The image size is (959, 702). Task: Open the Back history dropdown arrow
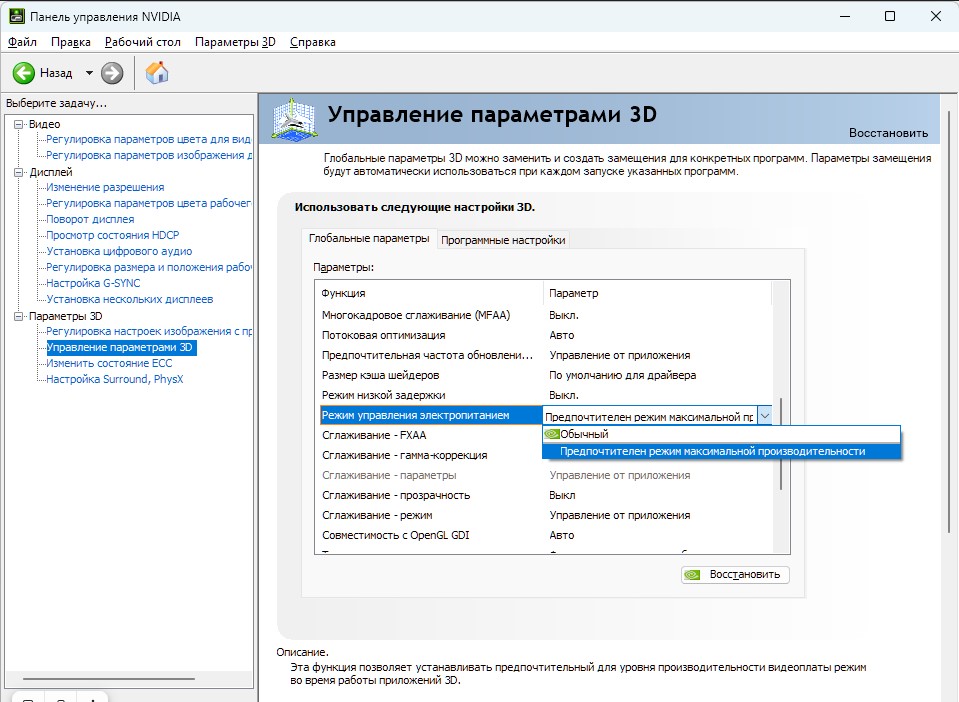(89, 73)
